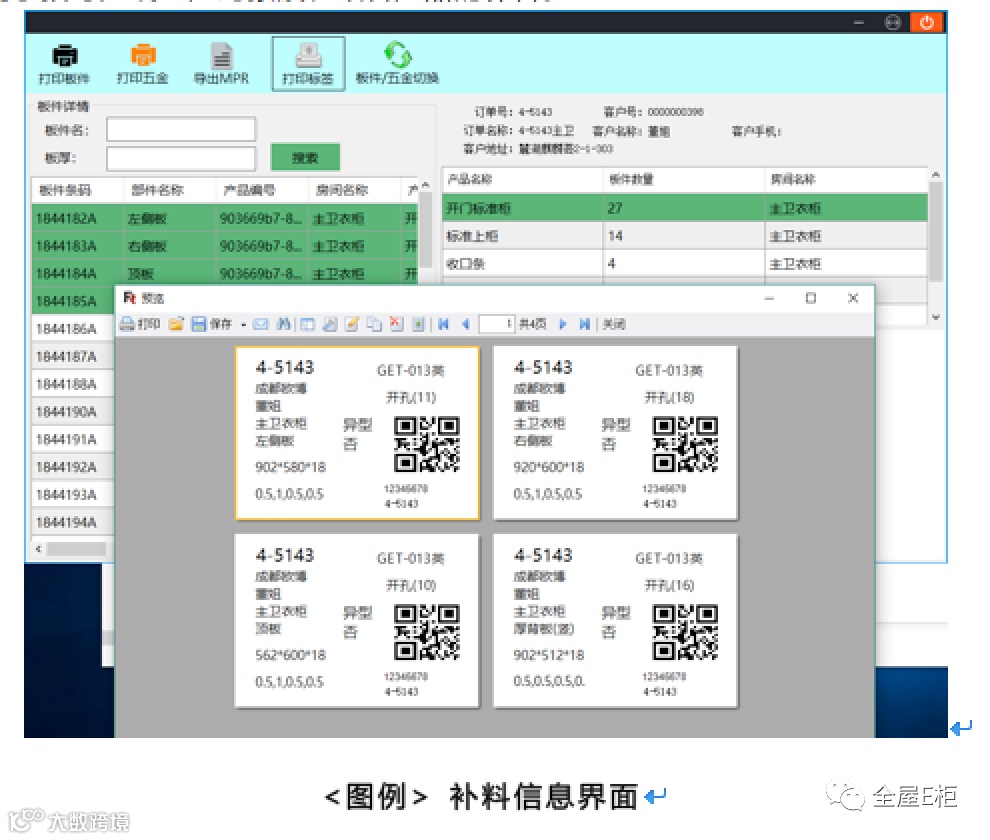Go to first page in preview
The height and width of the screenshot is (840, 990).
pyautogui.click(x=444, y=325)
